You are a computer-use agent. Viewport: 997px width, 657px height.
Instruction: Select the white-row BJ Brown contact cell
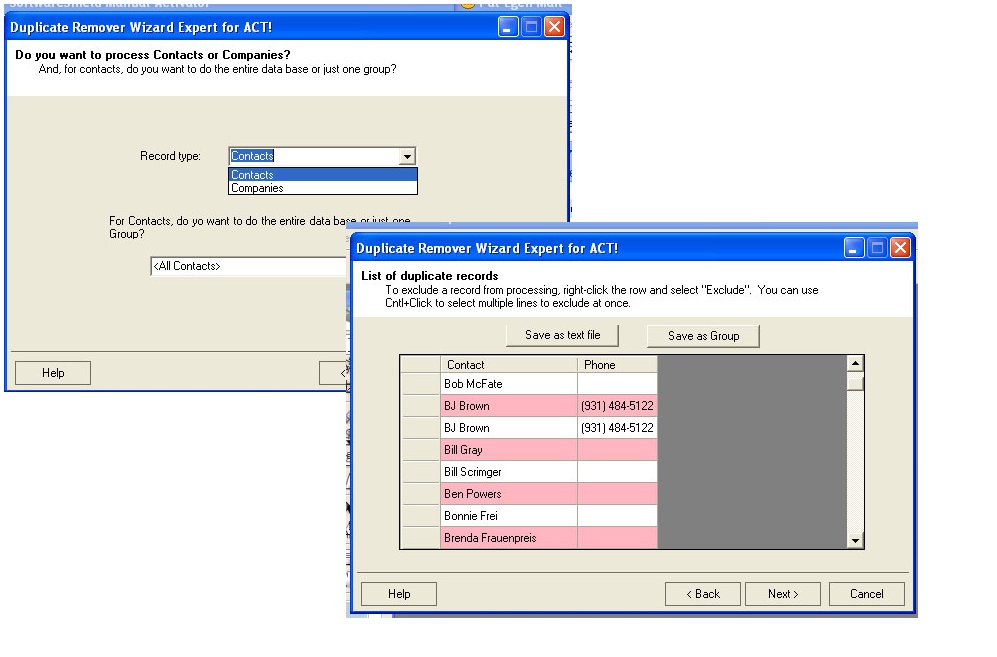coord(509,428)
